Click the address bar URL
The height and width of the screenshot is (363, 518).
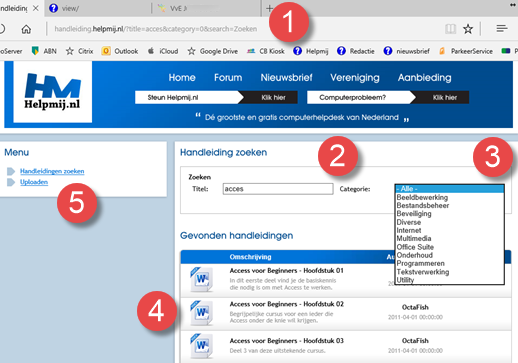pyautogui.click(x=155, y=29)
